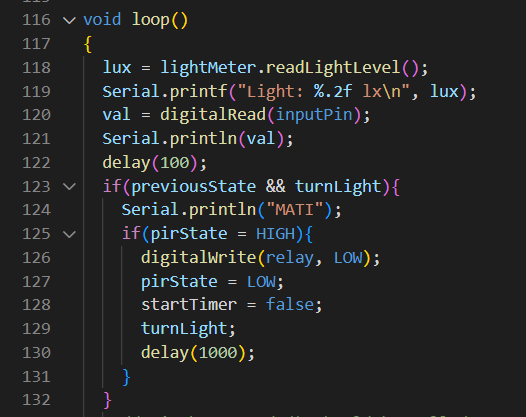
Task: Click line number 131 in gutter
Action: (x=36, y=376)
